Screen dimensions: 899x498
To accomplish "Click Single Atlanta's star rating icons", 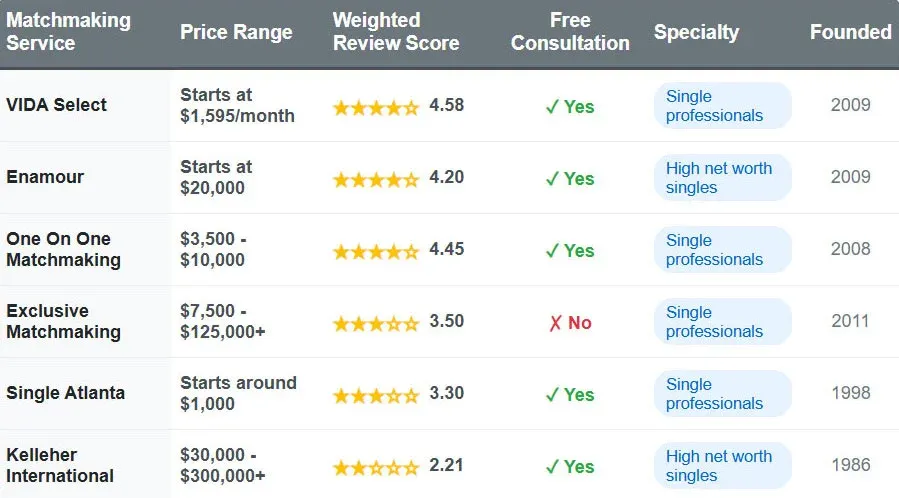I will pos(376,395).
